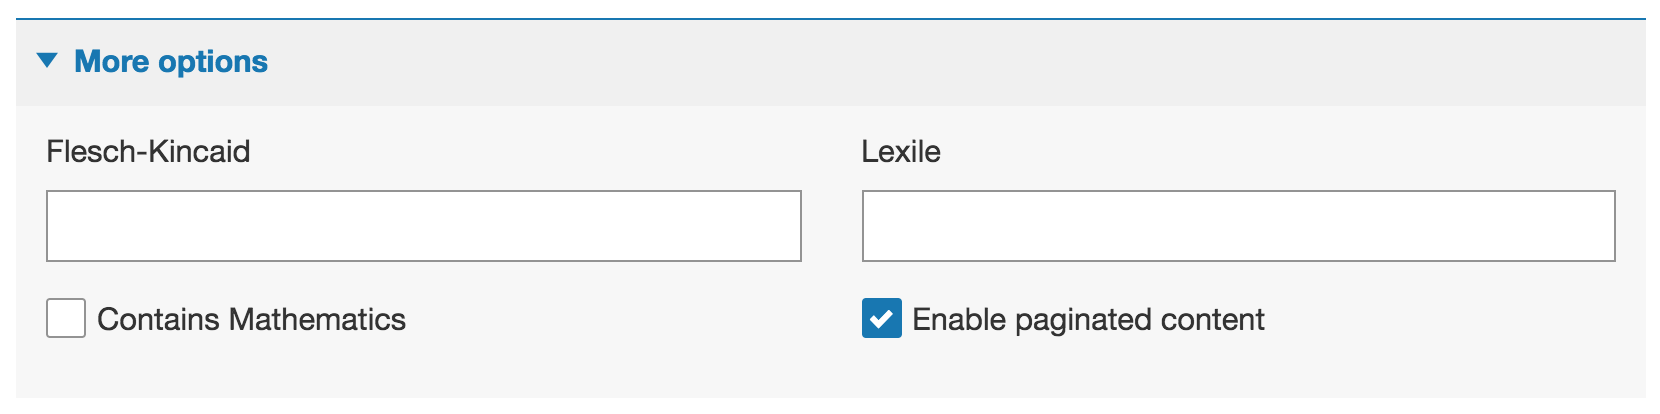1660x414 pixels.
Task: Toggle off paginated content blue checkbox
Action: coord(881,319)
